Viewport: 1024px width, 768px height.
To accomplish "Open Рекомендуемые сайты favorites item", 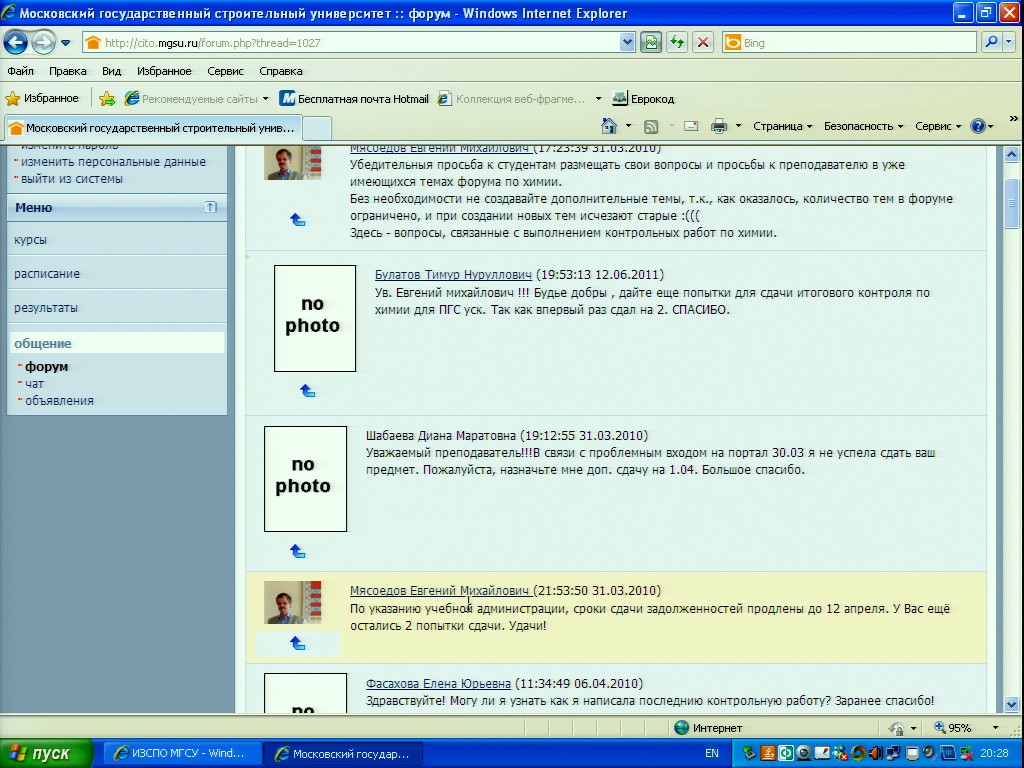I will (x=197, y=99).
